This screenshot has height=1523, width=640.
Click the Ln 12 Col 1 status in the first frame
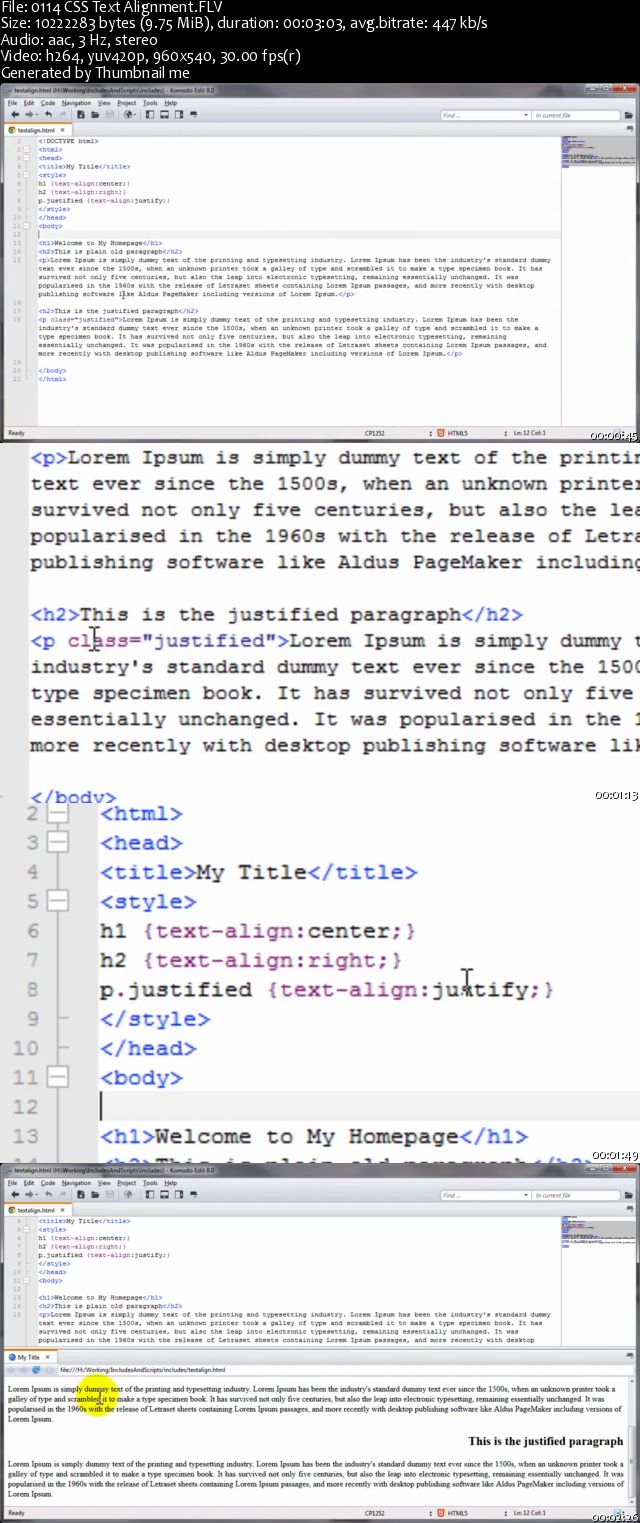(528, 433)
